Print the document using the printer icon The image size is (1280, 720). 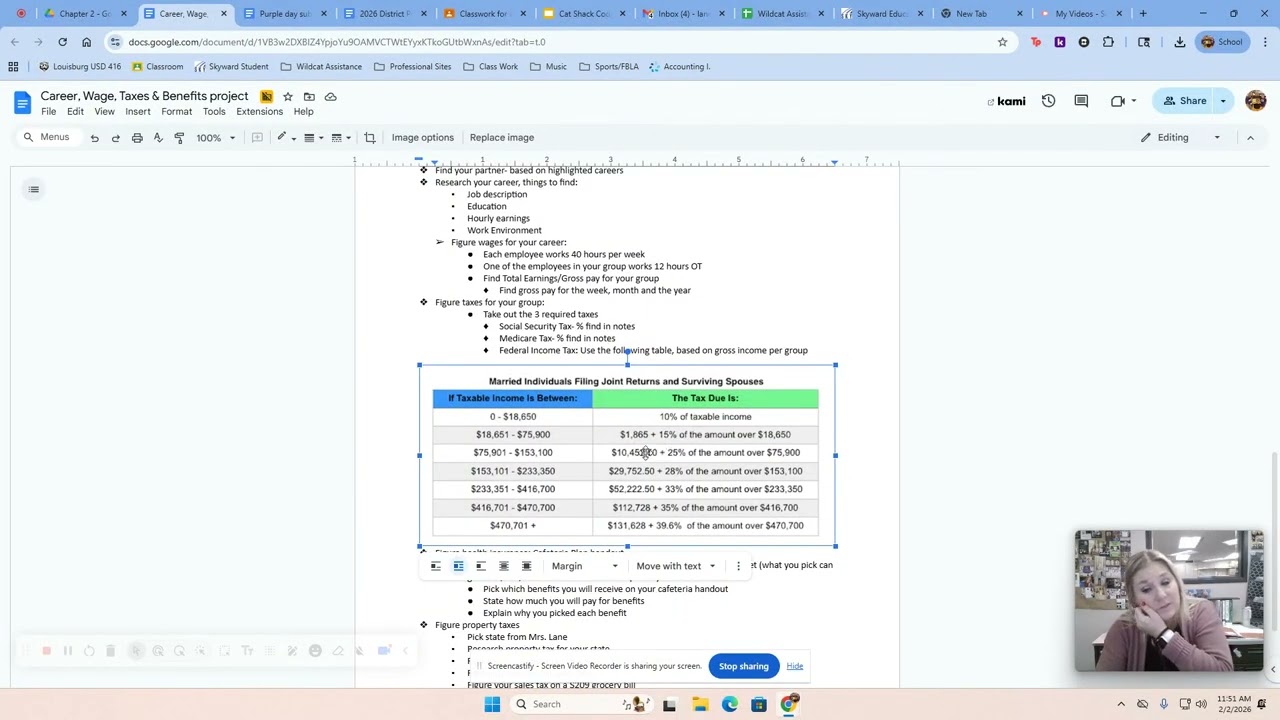[x=137, y=138]
